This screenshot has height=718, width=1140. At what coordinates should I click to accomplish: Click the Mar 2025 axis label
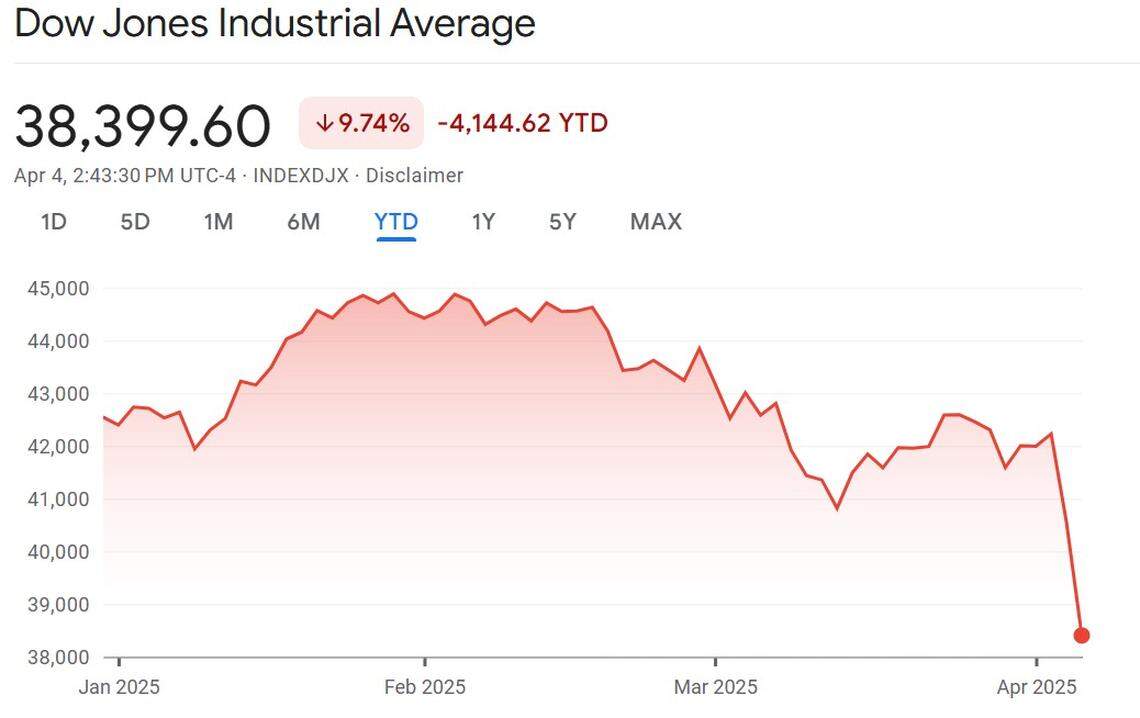pos(715,687)
